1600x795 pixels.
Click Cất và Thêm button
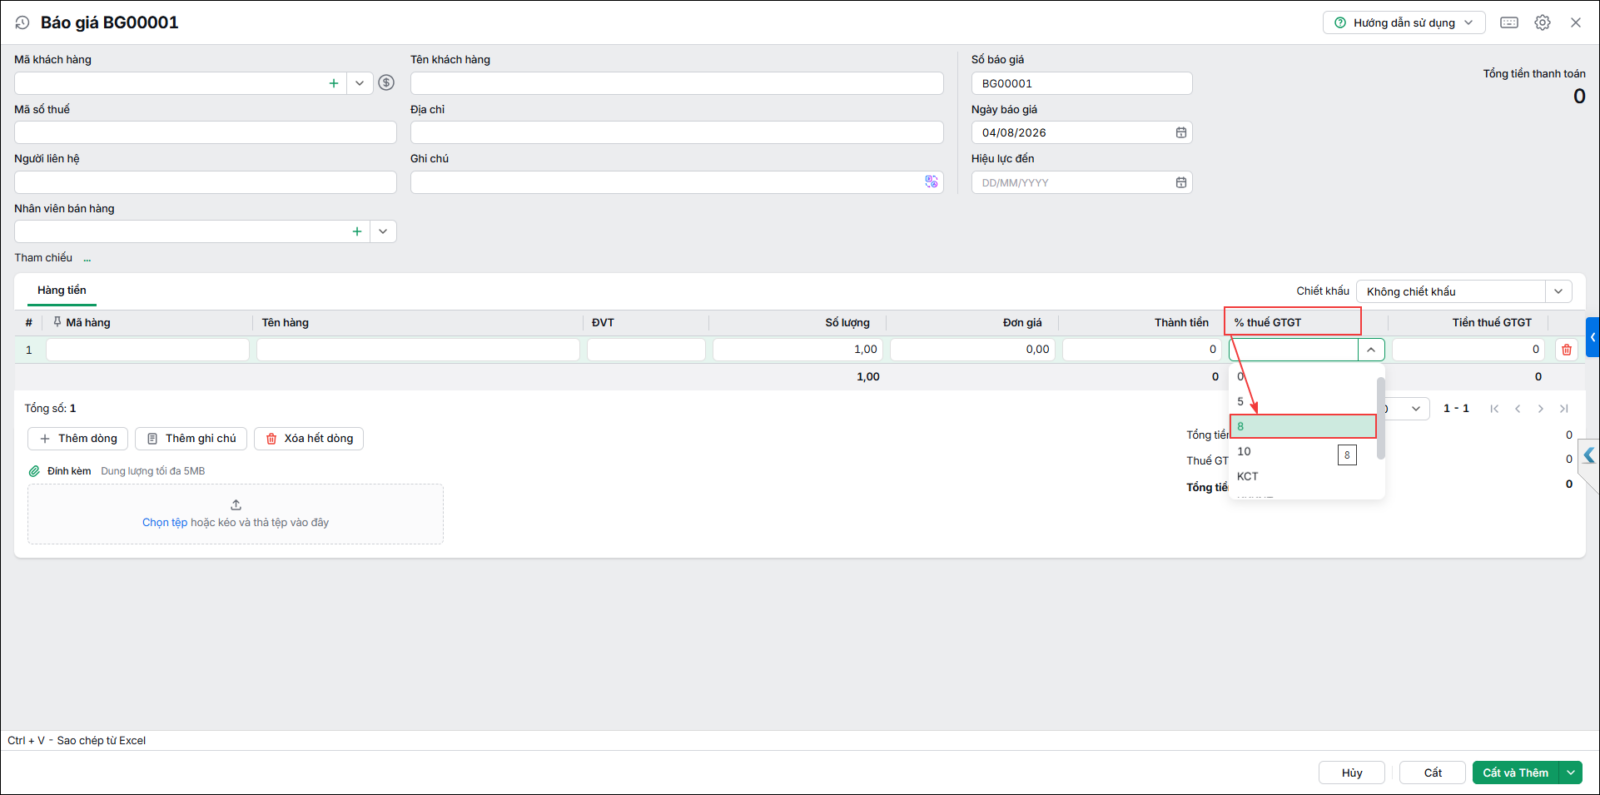(1516, 772)
